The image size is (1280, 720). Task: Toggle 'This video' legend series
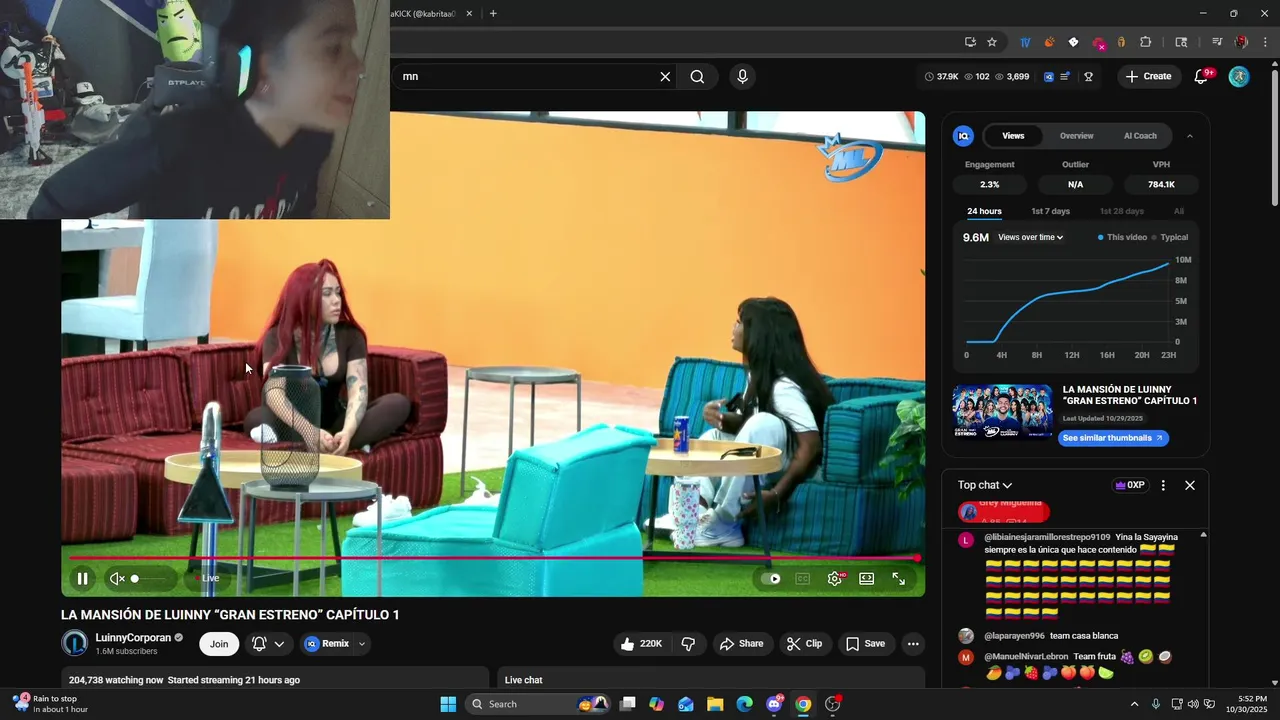pyautogui.click(x=1122, y=237)
